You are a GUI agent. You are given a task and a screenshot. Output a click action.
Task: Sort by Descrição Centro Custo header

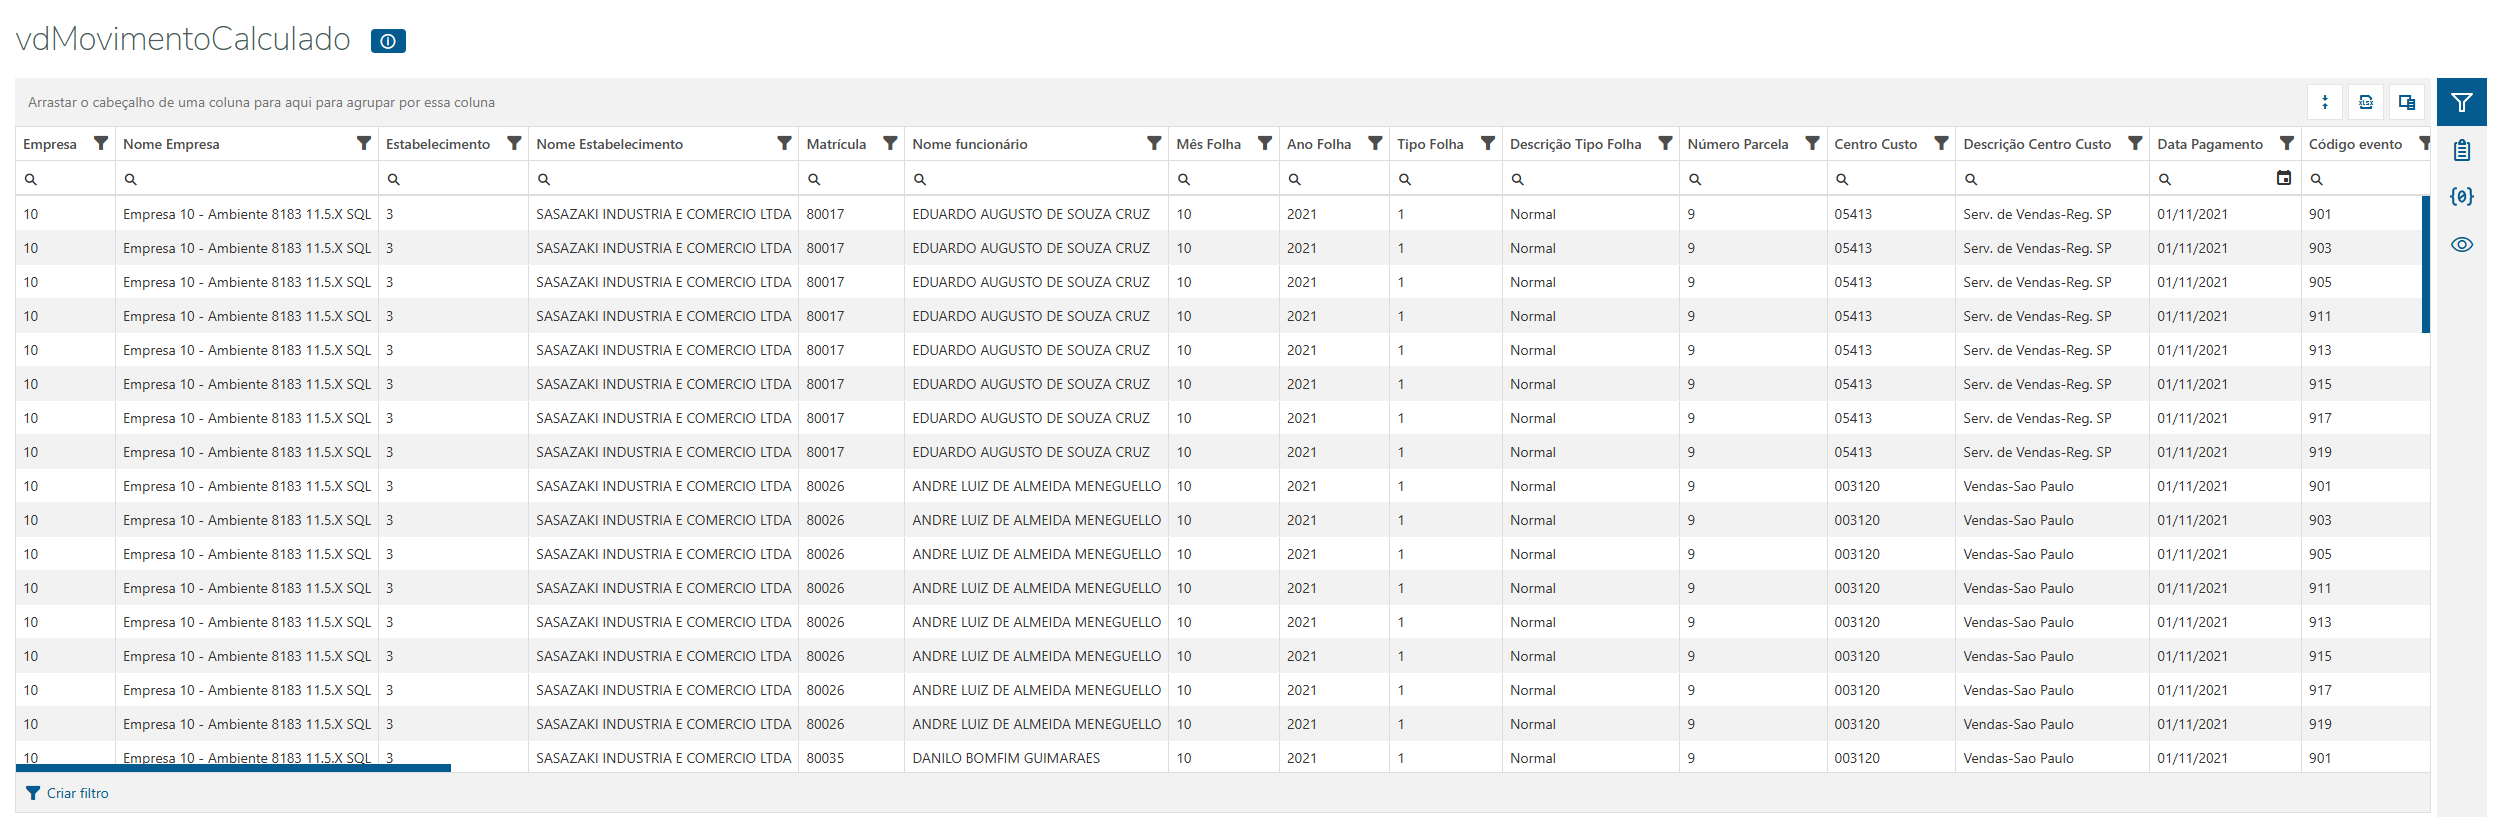tap(2036, 144)
